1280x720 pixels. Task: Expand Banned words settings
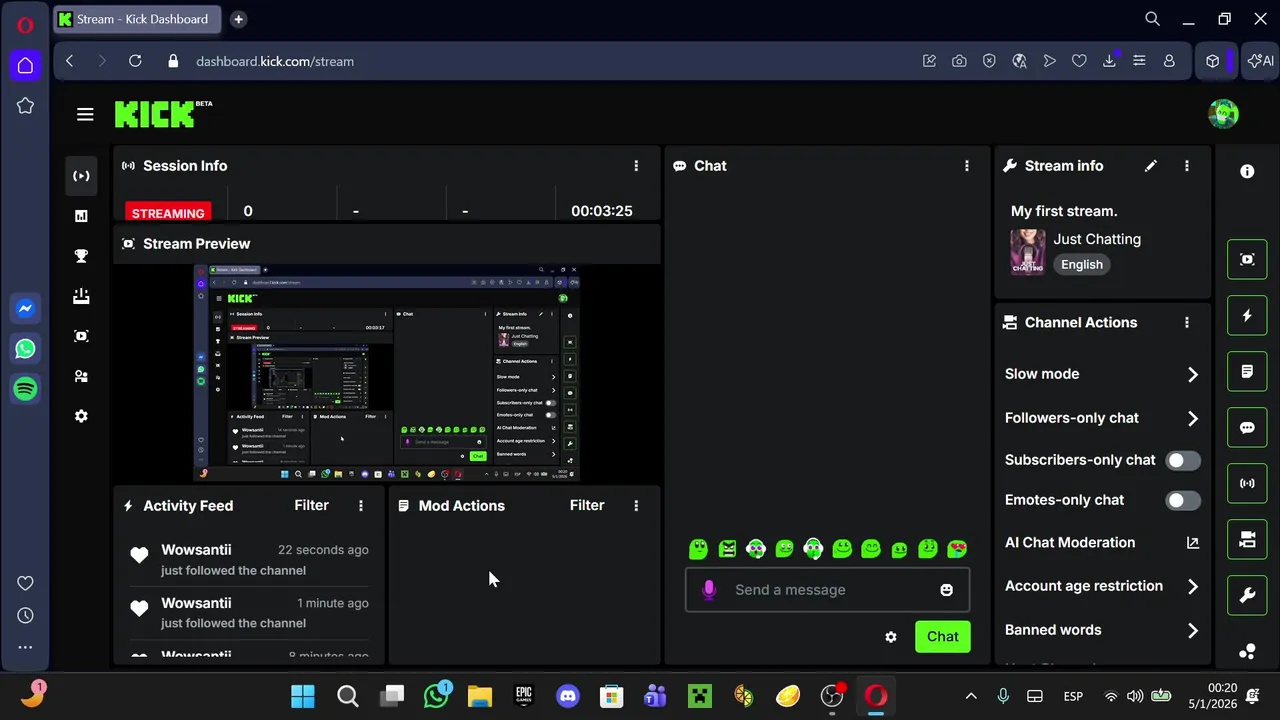click(1192, 630)
